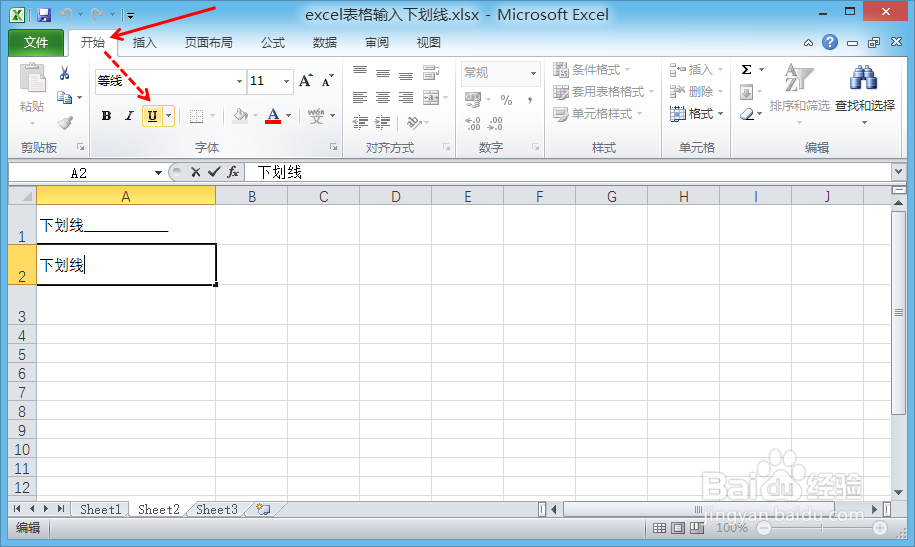The image size is (915, 547).
Task: Apply the fill color bucket
Action: coord(240,116)
